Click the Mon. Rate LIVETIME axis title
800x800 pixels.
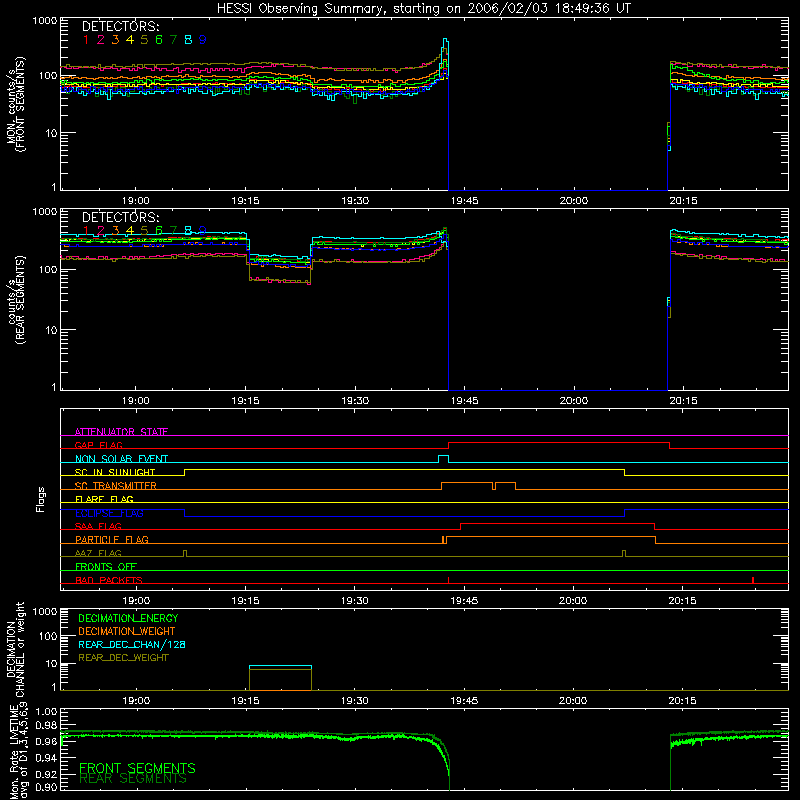(x=18, y=752)
